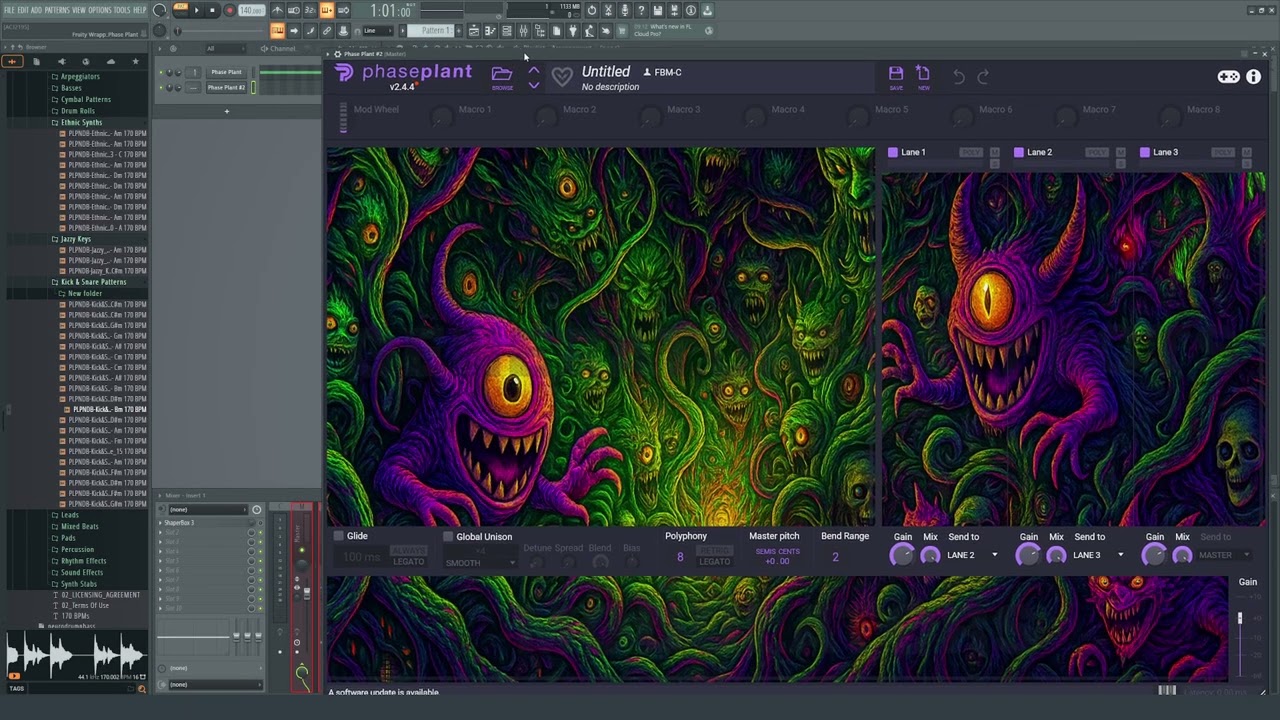The width and height of the screenshot is (1280, 720).
Task: Click the keyboard-style icon in status bar
Action: (x=1167, y=690)
